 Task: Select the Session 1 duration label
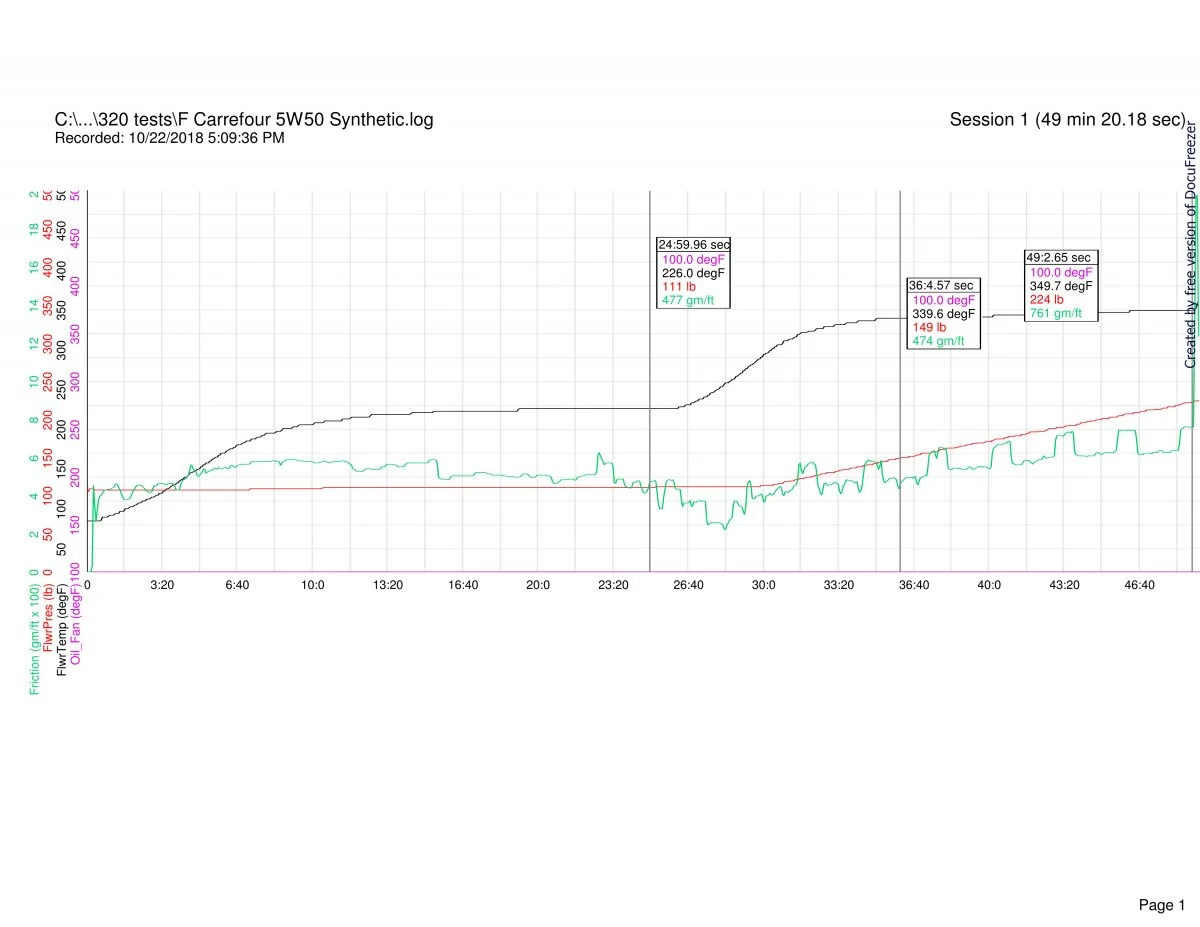click(1066, 120)
